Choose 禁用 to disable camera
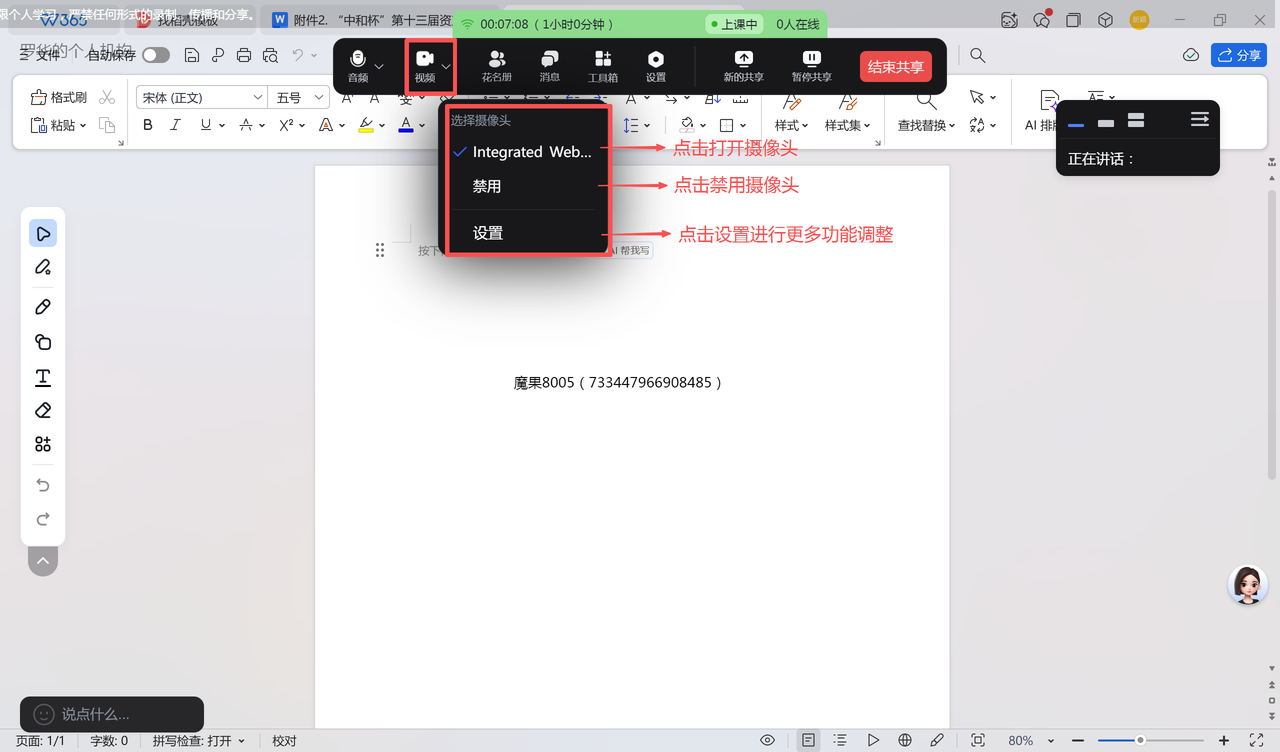The image size is (1280, 752). 487,187
